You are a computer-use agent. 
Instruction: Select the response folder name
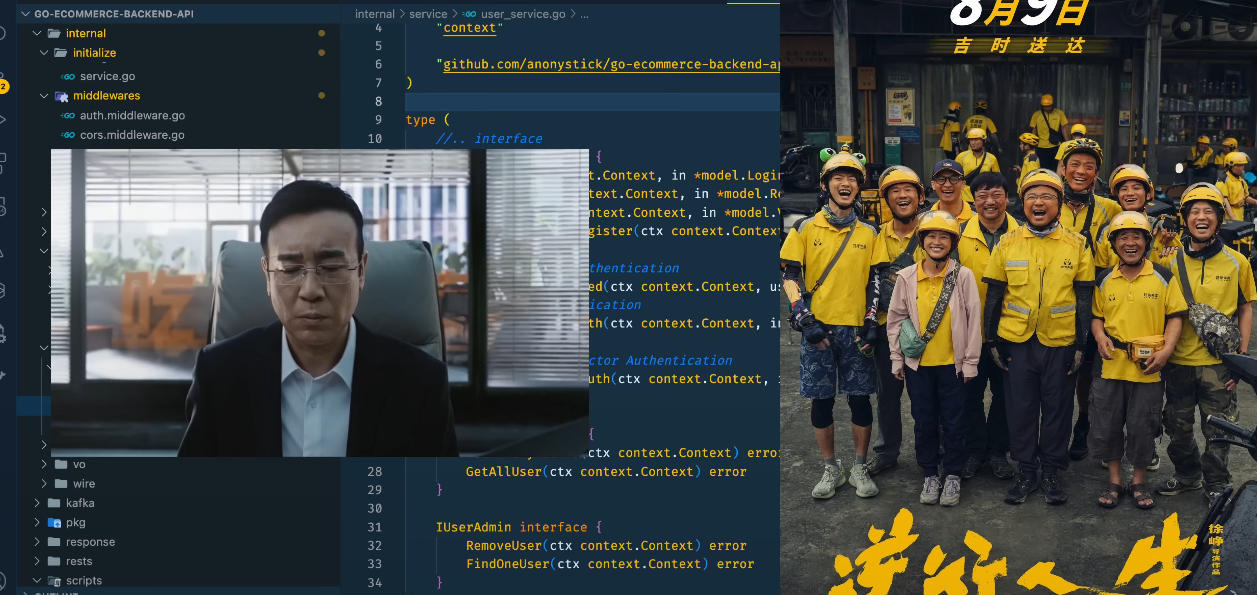coord(91,542)
